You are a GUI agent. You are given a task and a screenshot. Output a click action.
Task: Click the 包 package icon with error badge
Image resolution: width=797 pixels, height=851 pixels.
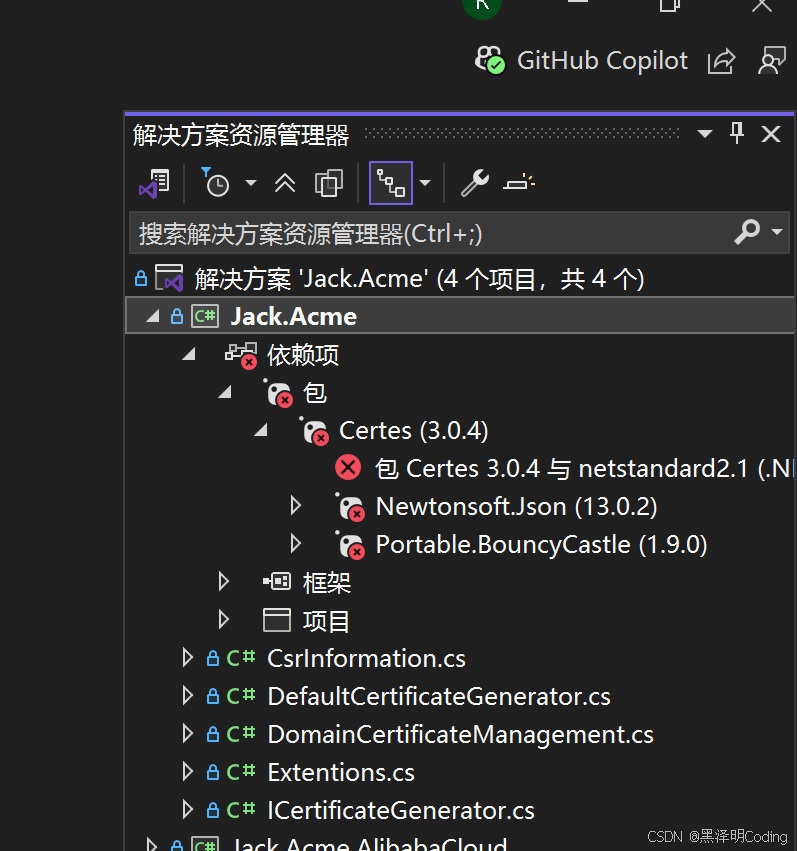pos(279,393)
